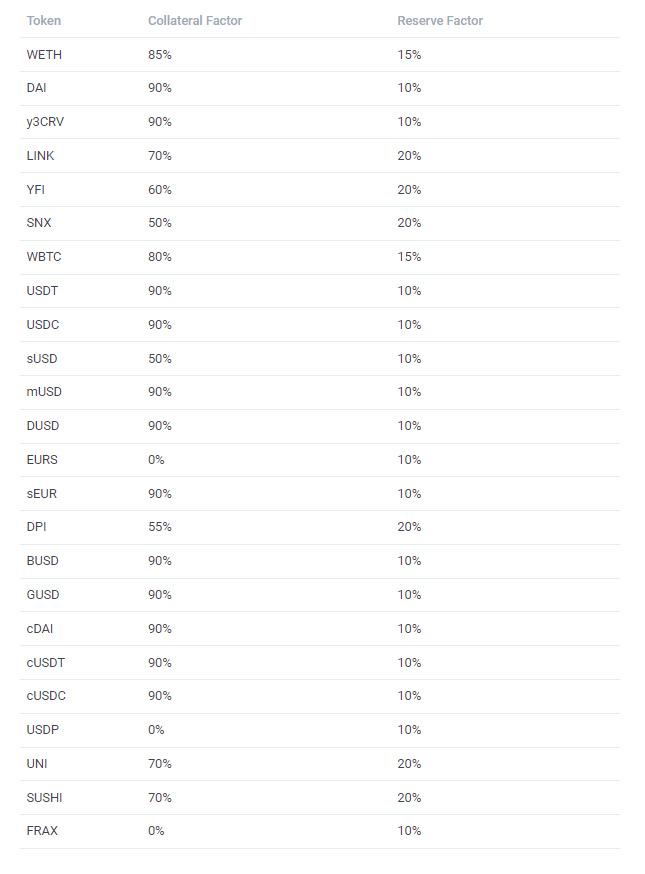Click FRAX's 10% reserve factor
Image resolution: width=645 pixels, height=874 pixels.
click(x=409, y=831)
